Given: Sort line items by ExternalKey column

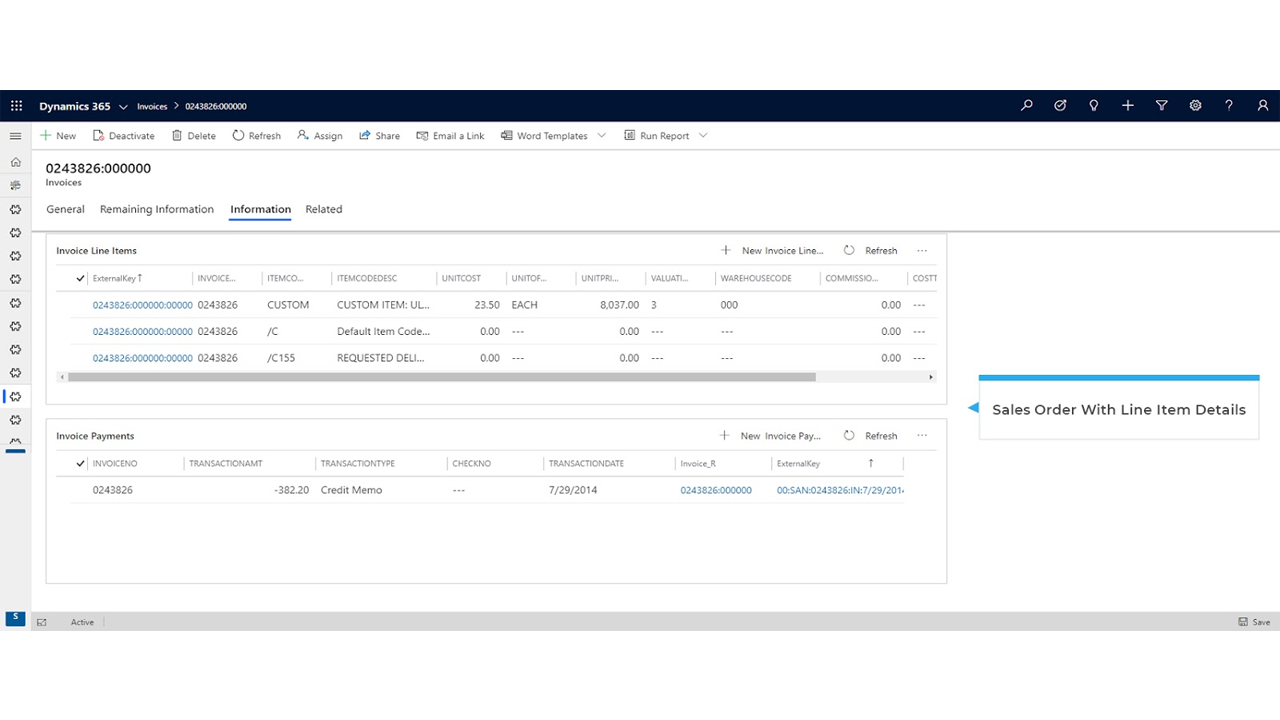Looking at the screenshot, I should click(x=118, y=278).
